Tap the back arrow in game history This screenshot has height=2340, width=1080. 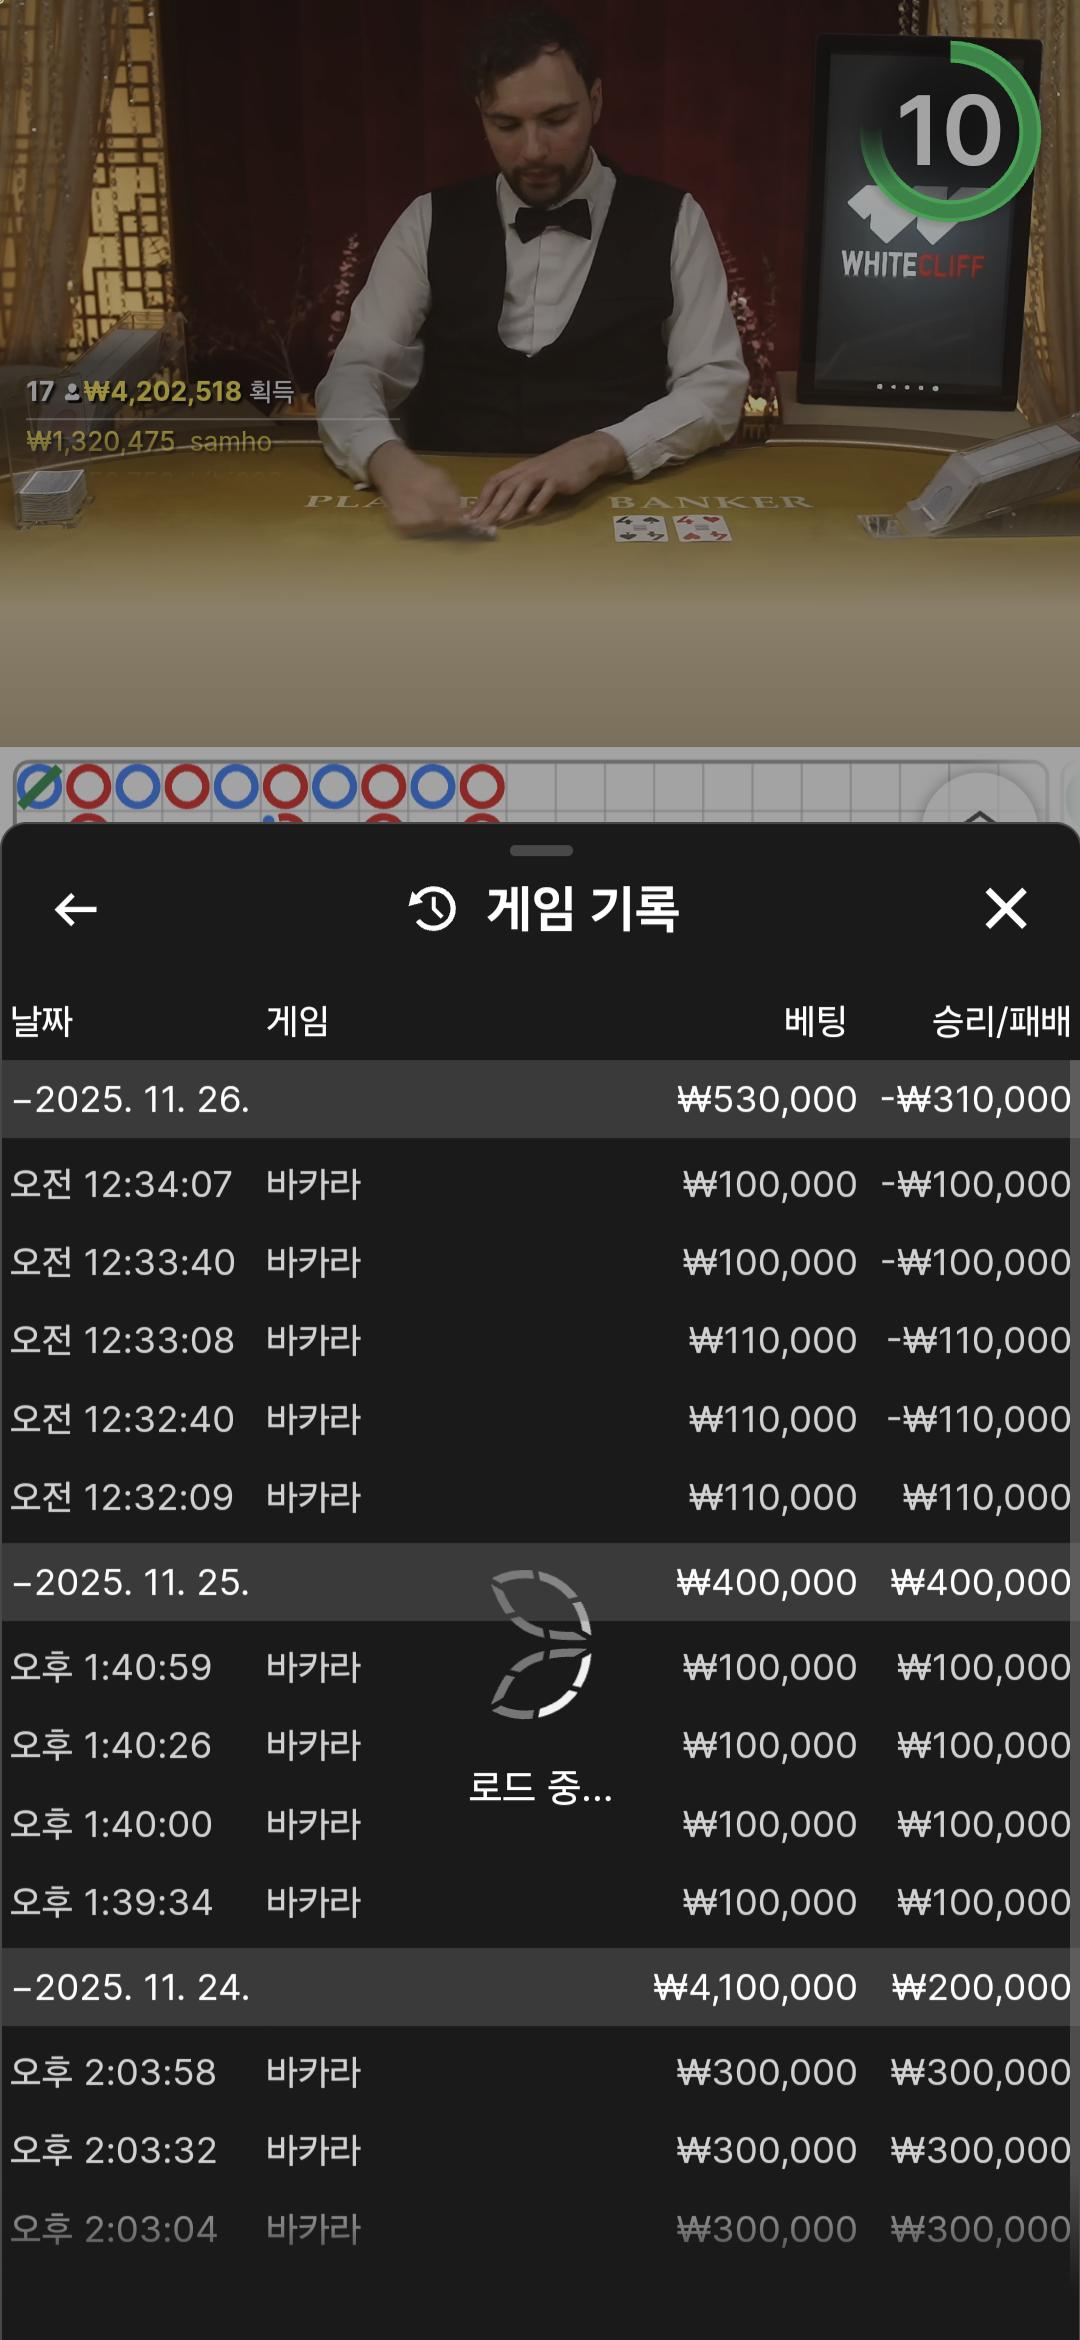[x=75, y=909]
